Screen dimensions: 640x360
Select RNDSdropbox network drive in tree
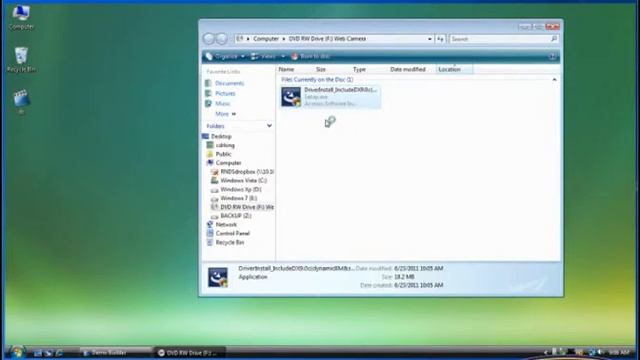pos(247,172)
